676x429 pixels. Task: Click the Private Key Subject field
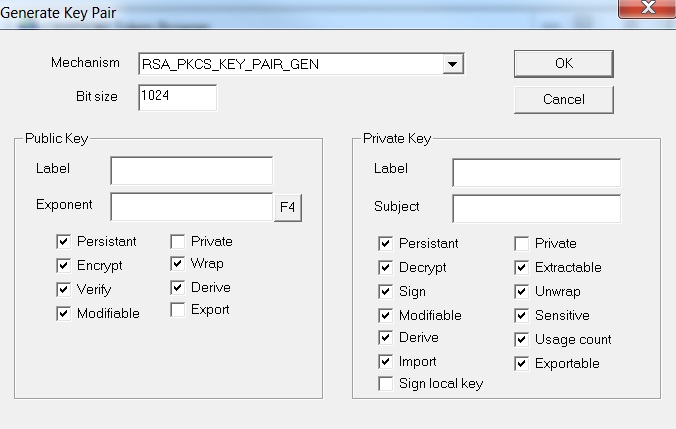536,208
